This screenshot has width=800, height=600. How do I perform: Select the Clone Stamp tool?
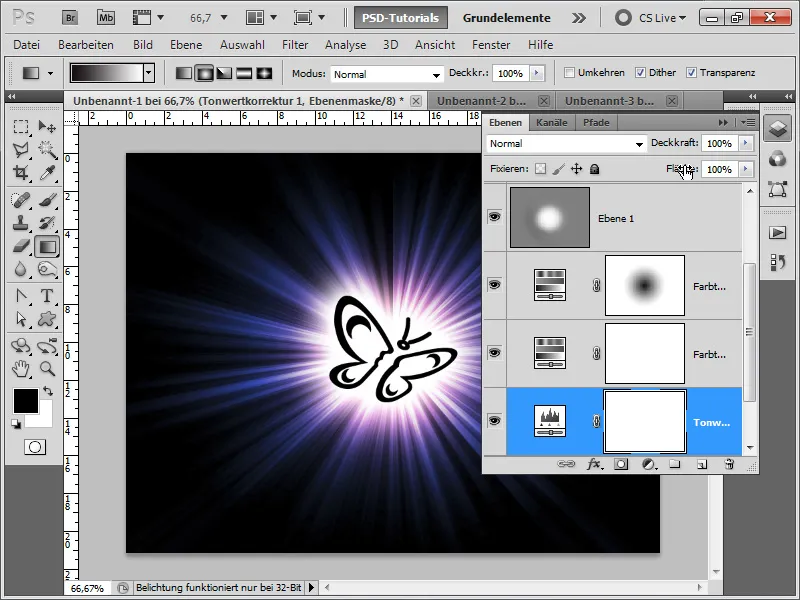tap(21, 223)
